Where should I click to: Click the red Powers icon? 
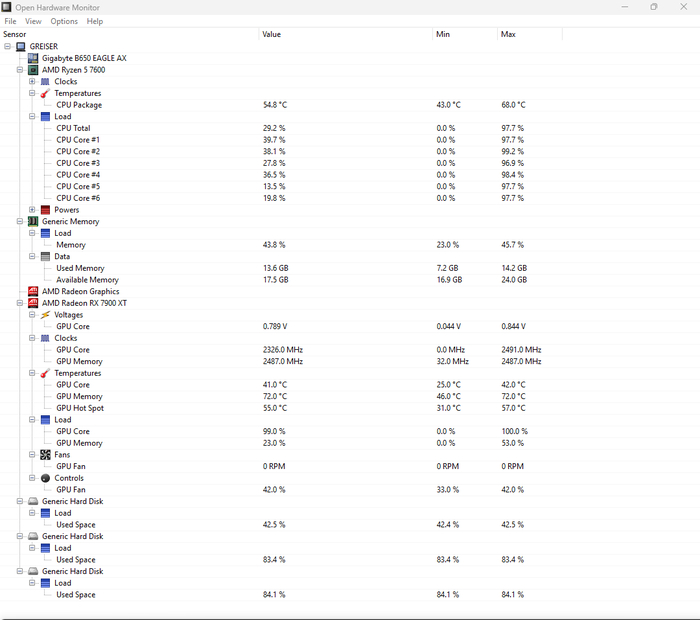point(45,210)
